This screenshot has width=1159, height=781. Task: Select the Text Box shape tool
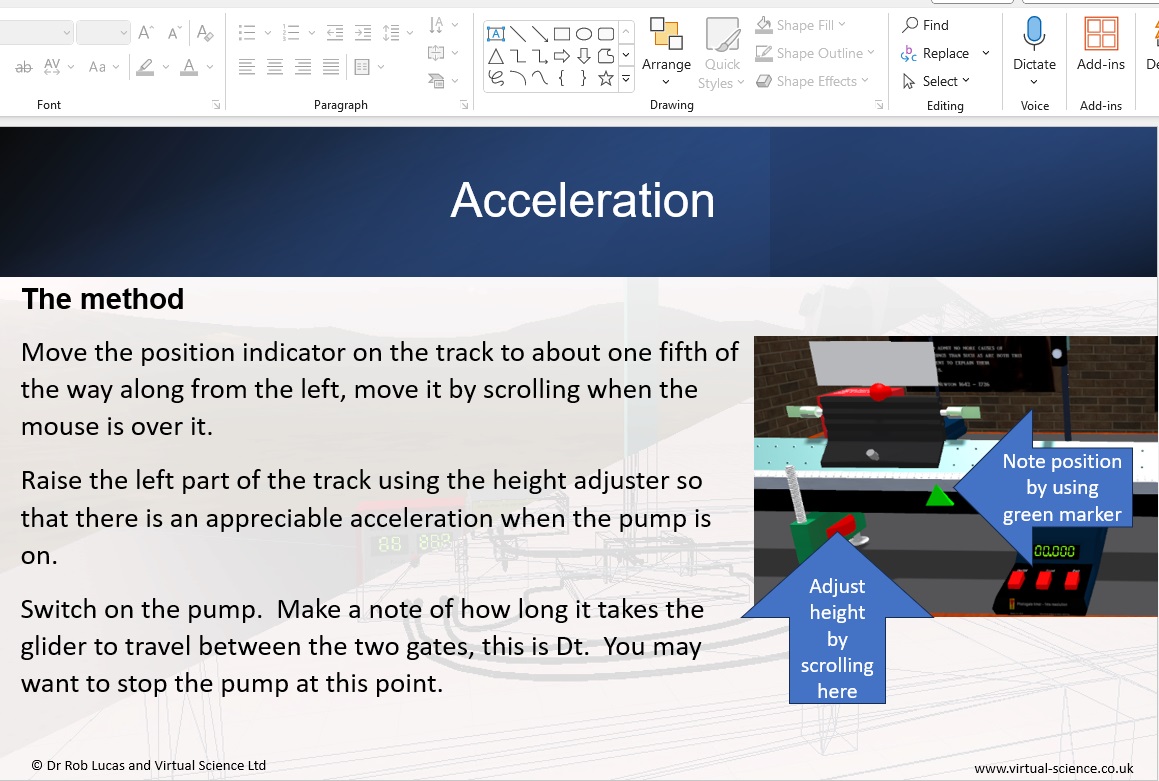[x=496, y=33]
